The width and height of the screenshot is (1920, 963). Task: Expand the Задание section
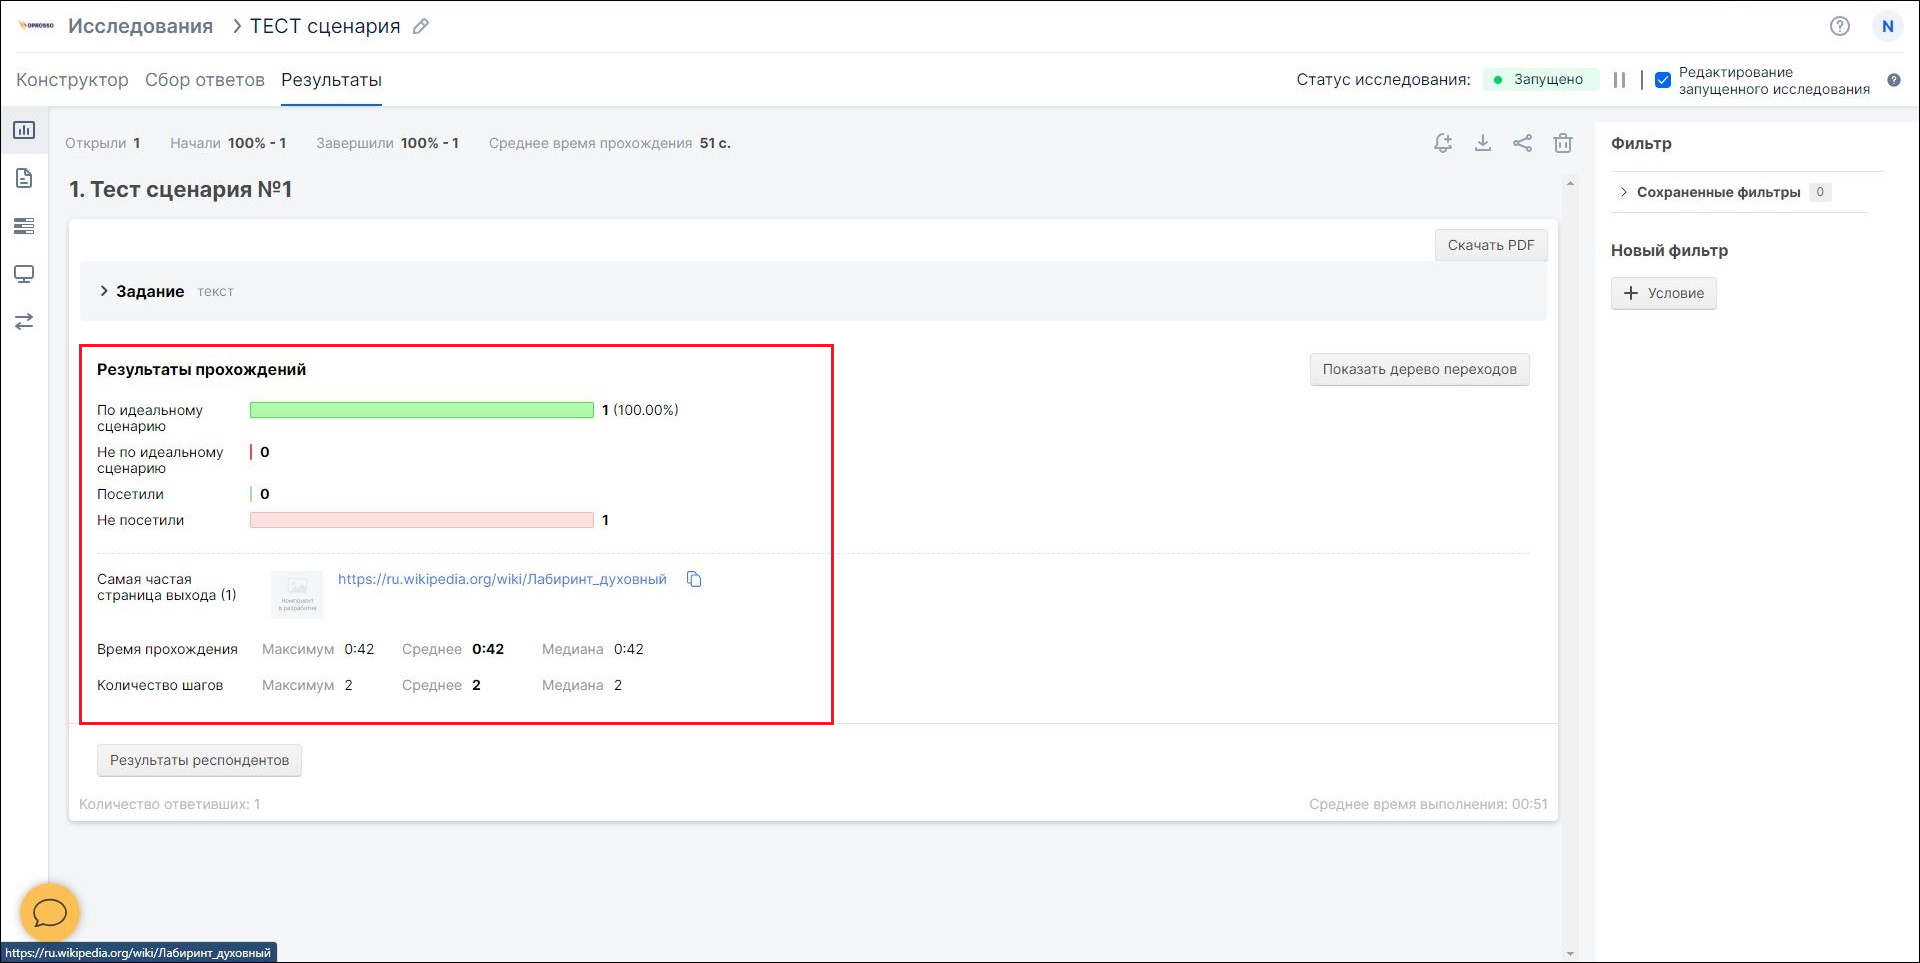[104, 291]
